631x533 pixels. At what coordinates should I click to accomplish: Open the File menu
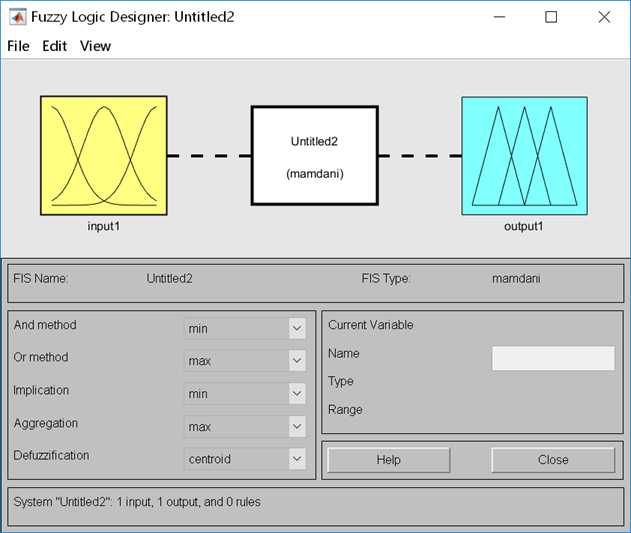click(x=18, y=46)
